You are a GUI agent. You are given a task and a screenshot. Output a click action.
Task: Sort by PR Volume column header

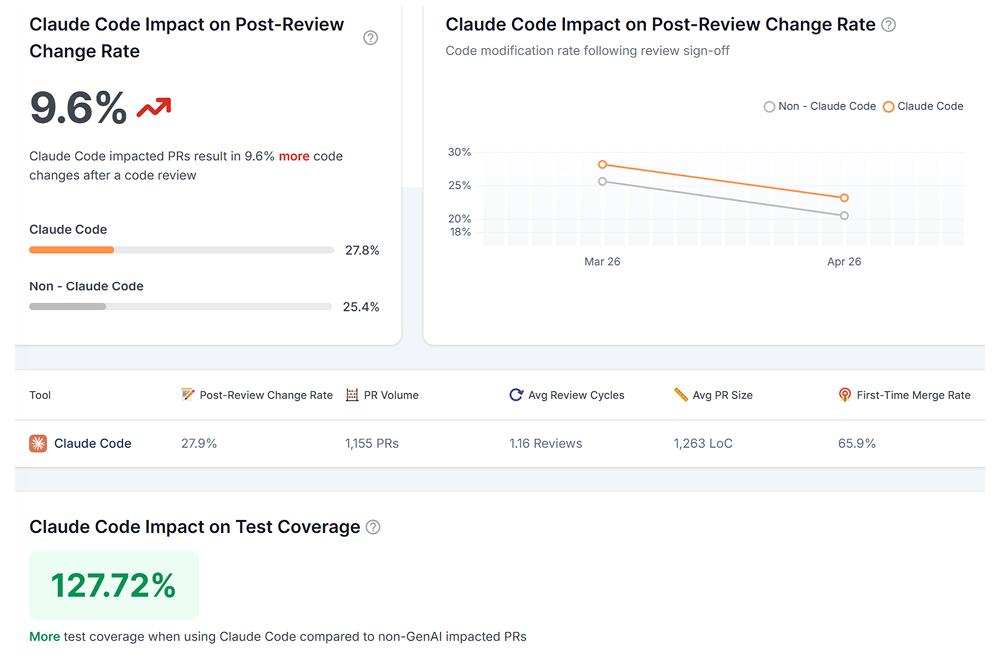pyautogui.click(x=382, y=395)
